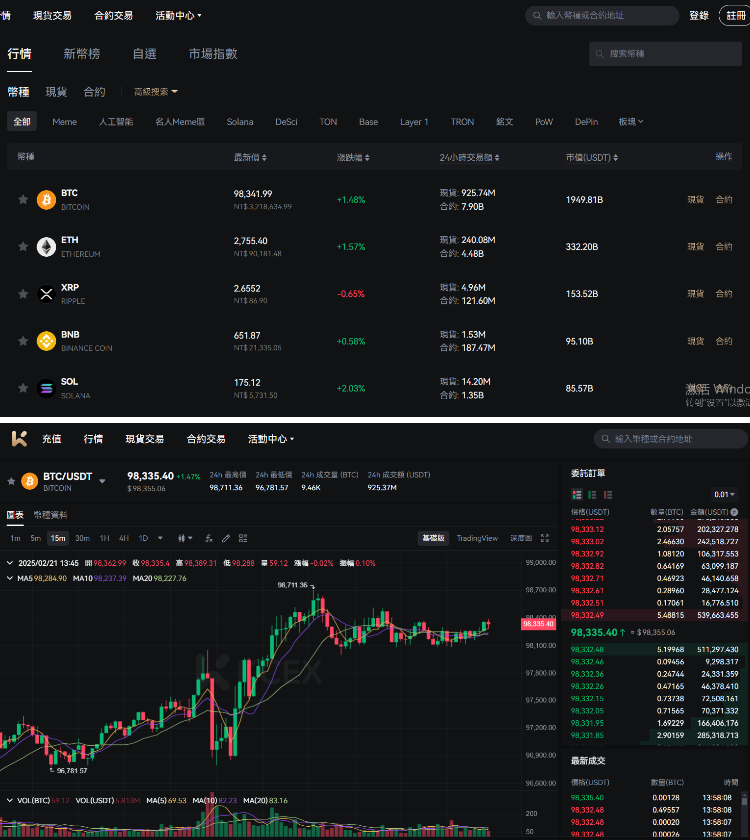Focus the 搜索幣種 coin search field
The image size is (750, 840).
point(665,54)
